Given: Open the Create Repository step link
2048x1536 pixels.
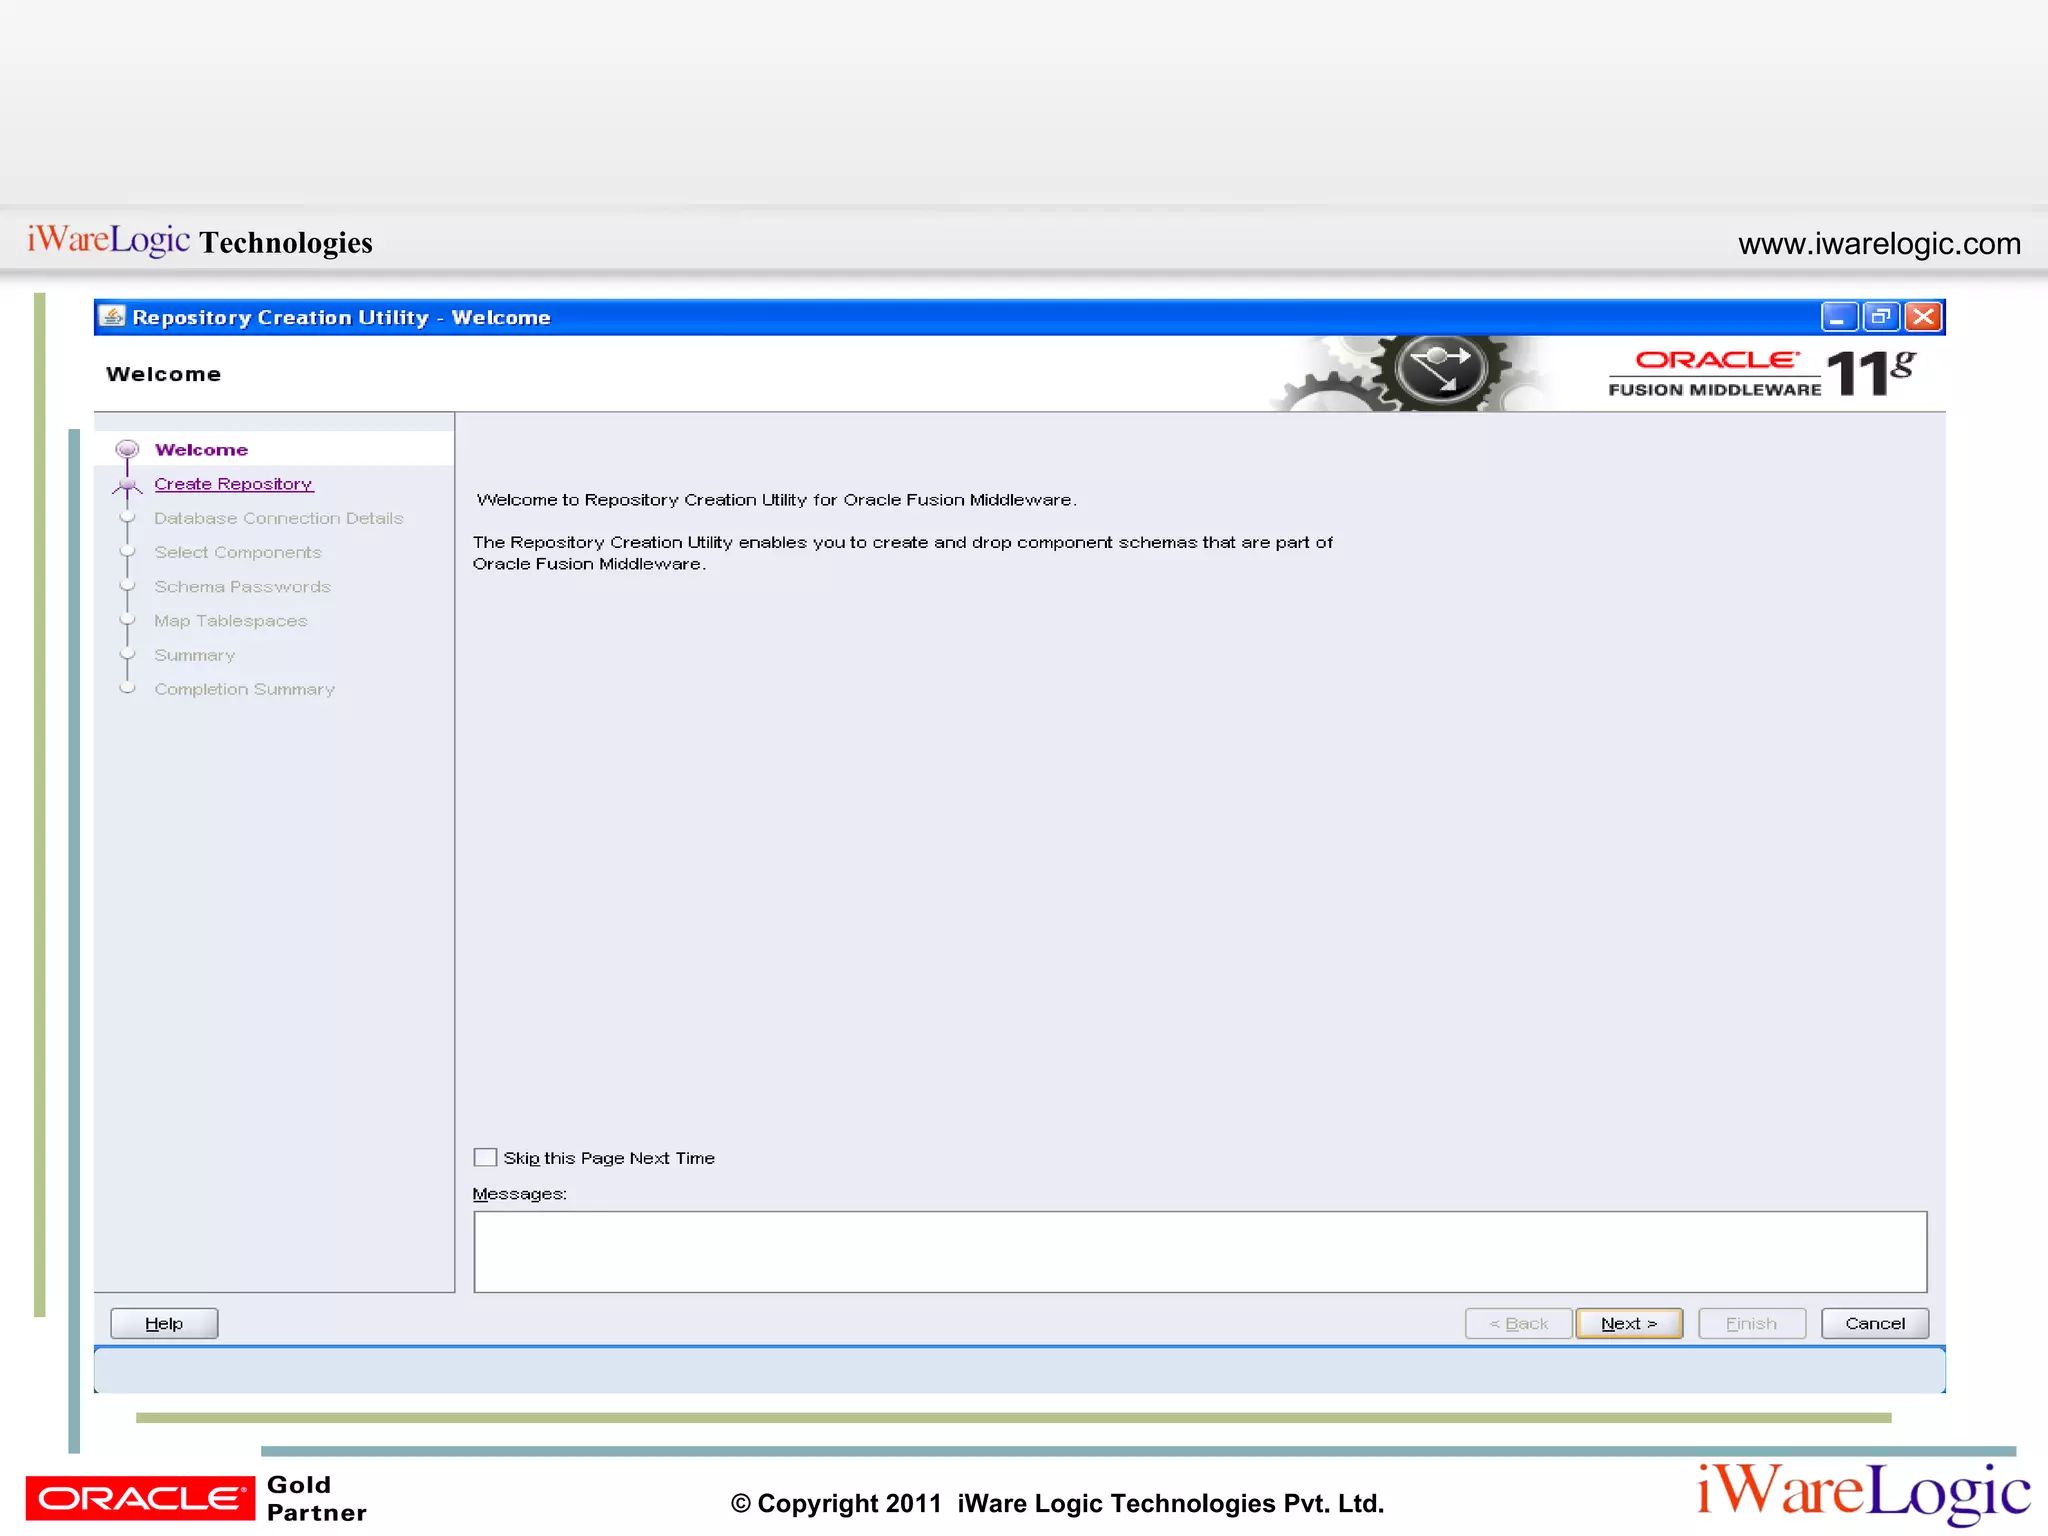Looking at the screenshot, I should 233,484.
